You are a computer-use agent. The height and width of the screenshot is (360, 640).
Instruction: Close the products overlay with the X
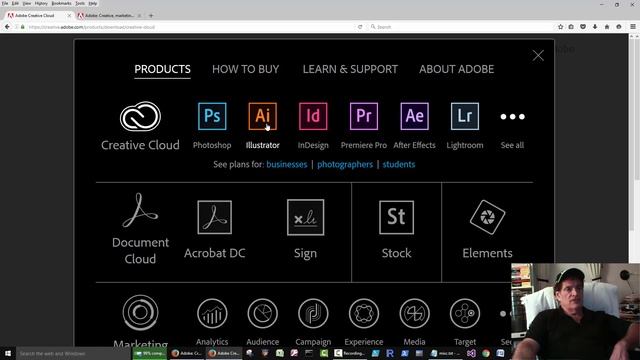pos(538,56)
